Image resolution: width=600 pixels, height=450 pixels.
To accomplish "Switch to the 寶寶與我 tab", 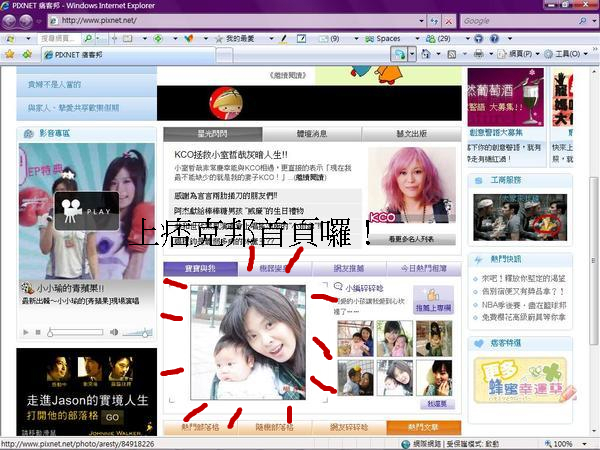I will point(200,269).
